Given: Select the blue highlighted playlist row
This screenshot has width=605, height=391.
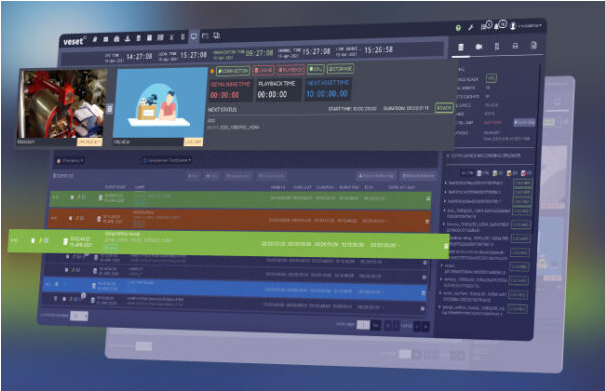Looking at the screenshot, I should 236,288.
